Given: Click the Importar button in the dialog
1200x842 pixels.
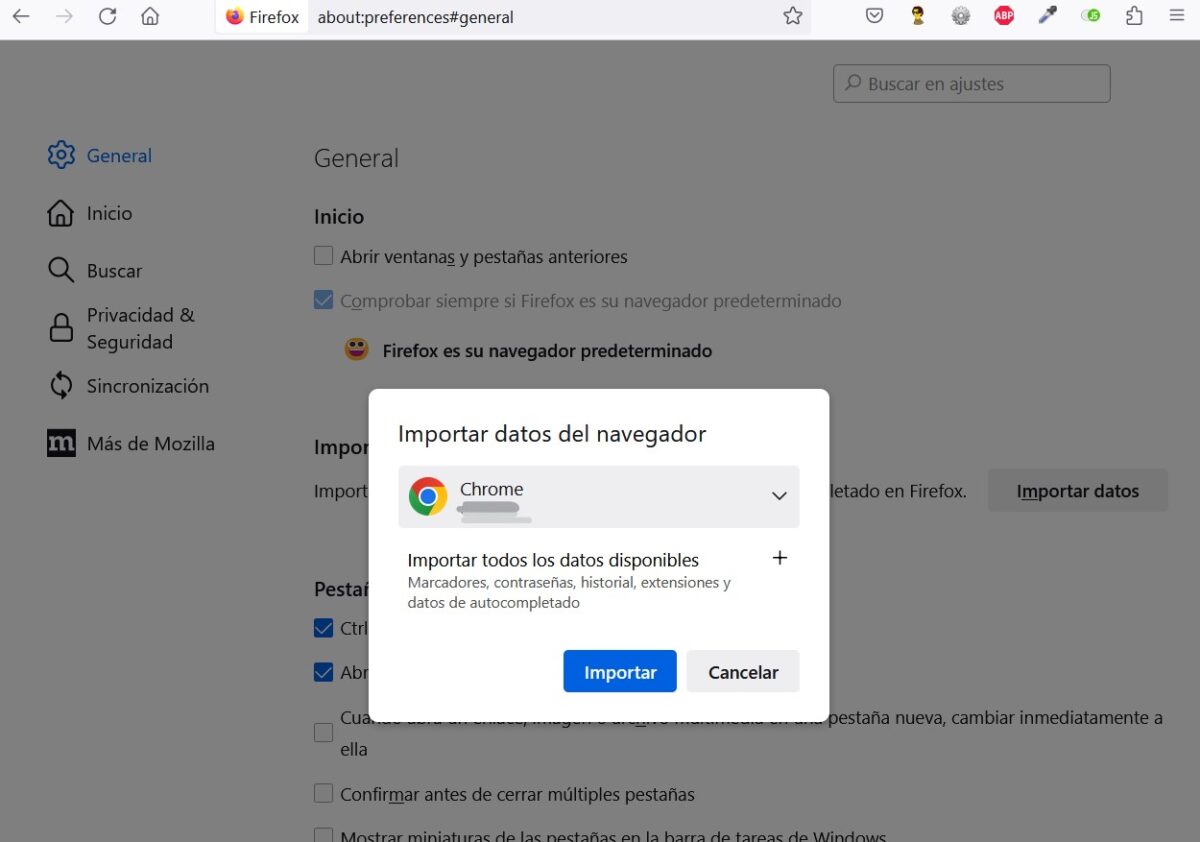Looking at the screenshot, I should pyautogui.click(x=619, y=671).
